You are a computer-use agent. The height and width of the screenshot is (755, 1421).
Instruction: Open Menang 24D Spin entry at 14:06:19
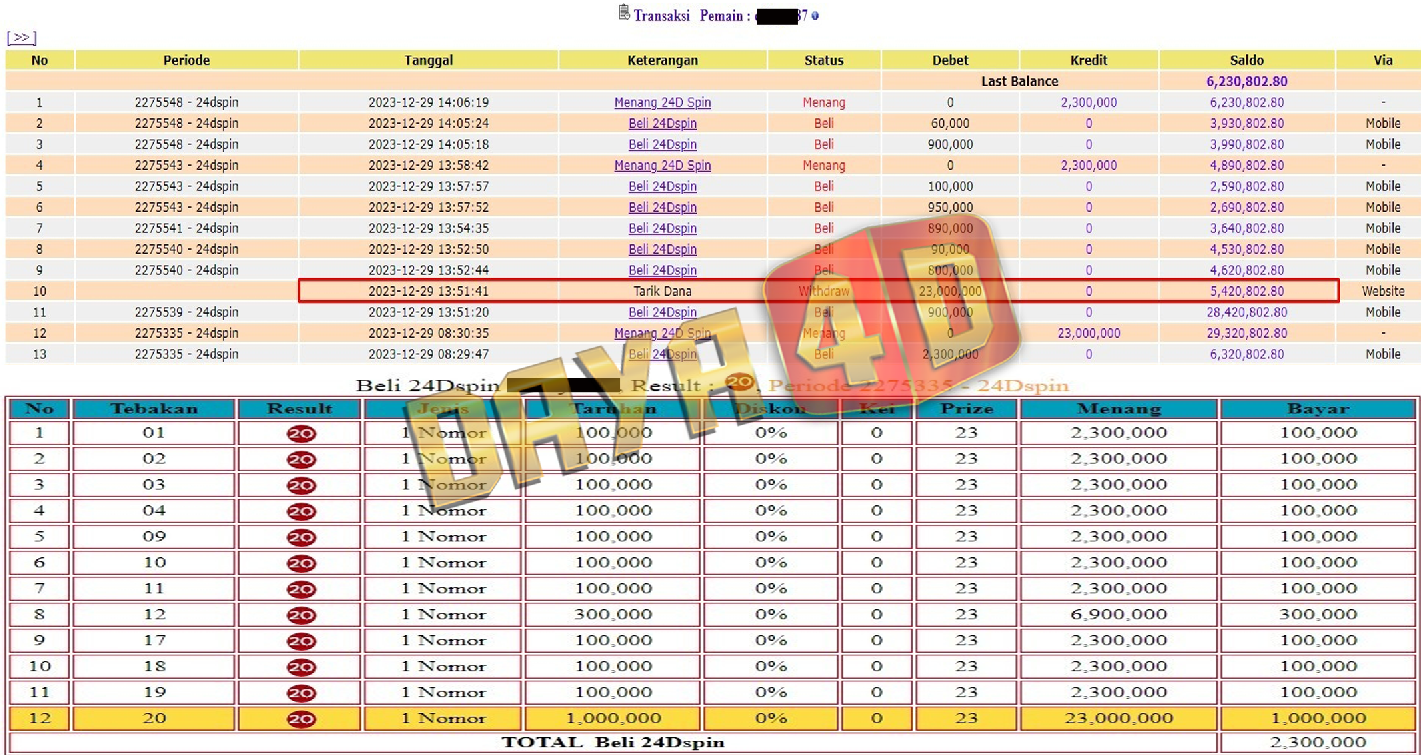click(662, 103)
